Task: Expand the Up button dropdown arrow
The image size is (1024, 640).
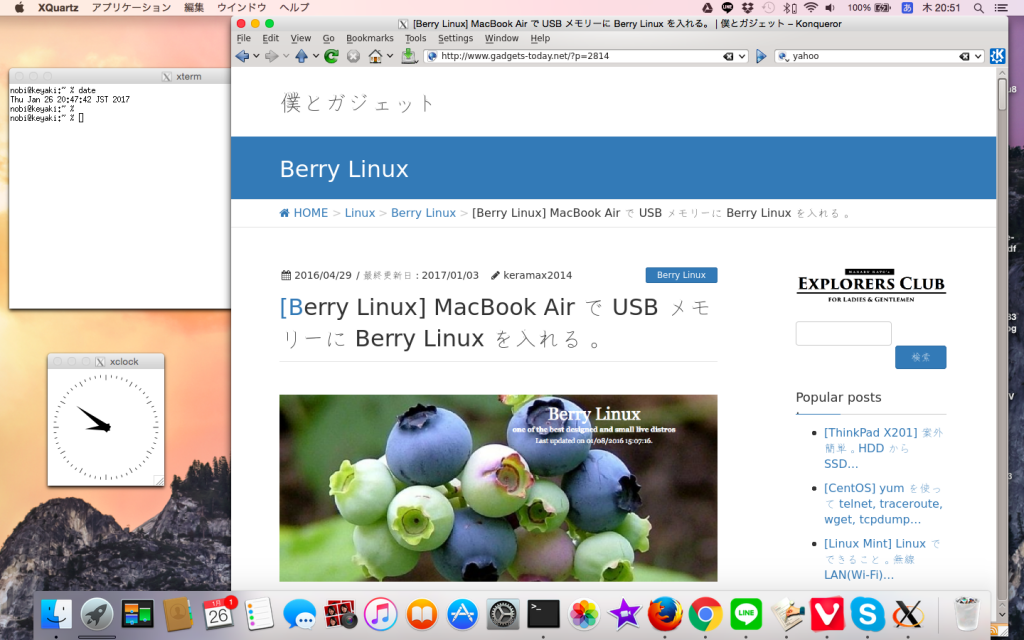Action: coord(315,56)
